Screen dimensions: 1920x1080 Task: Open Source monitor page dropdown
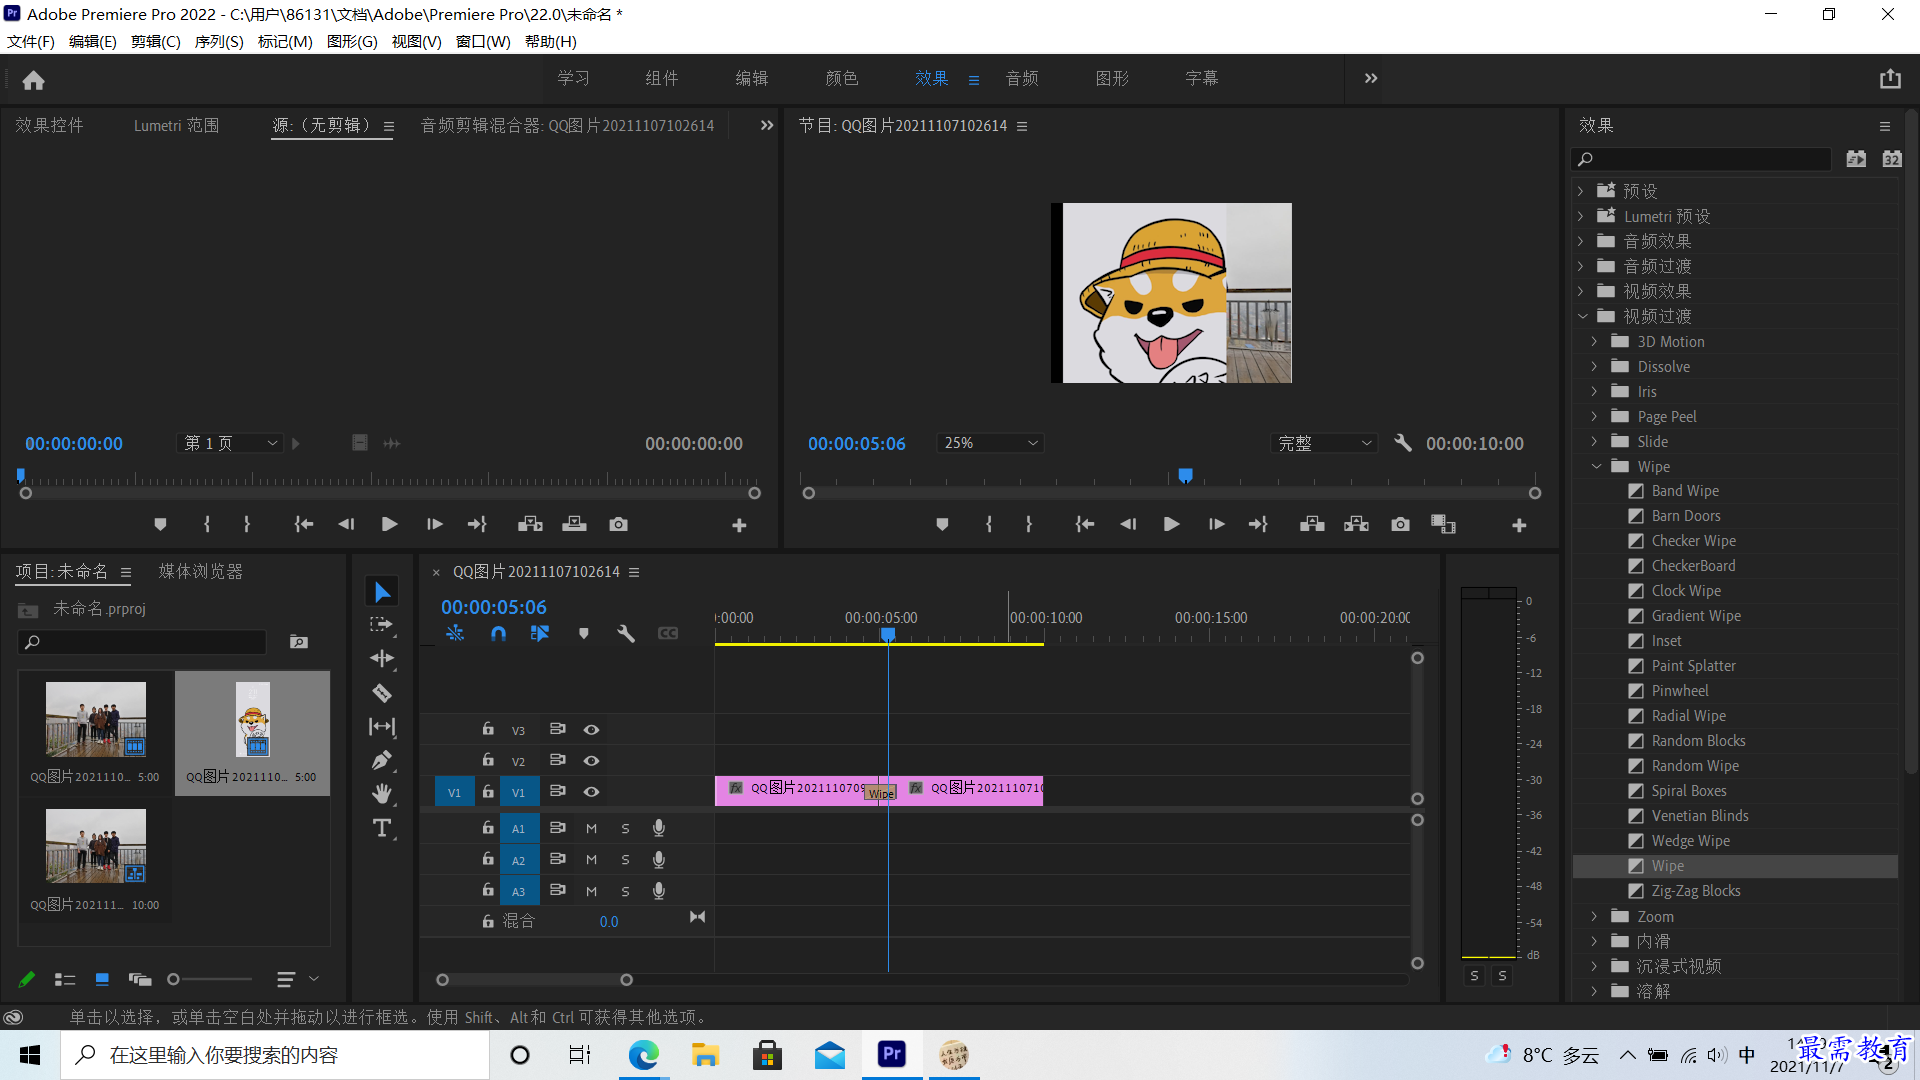click(231, 442)
